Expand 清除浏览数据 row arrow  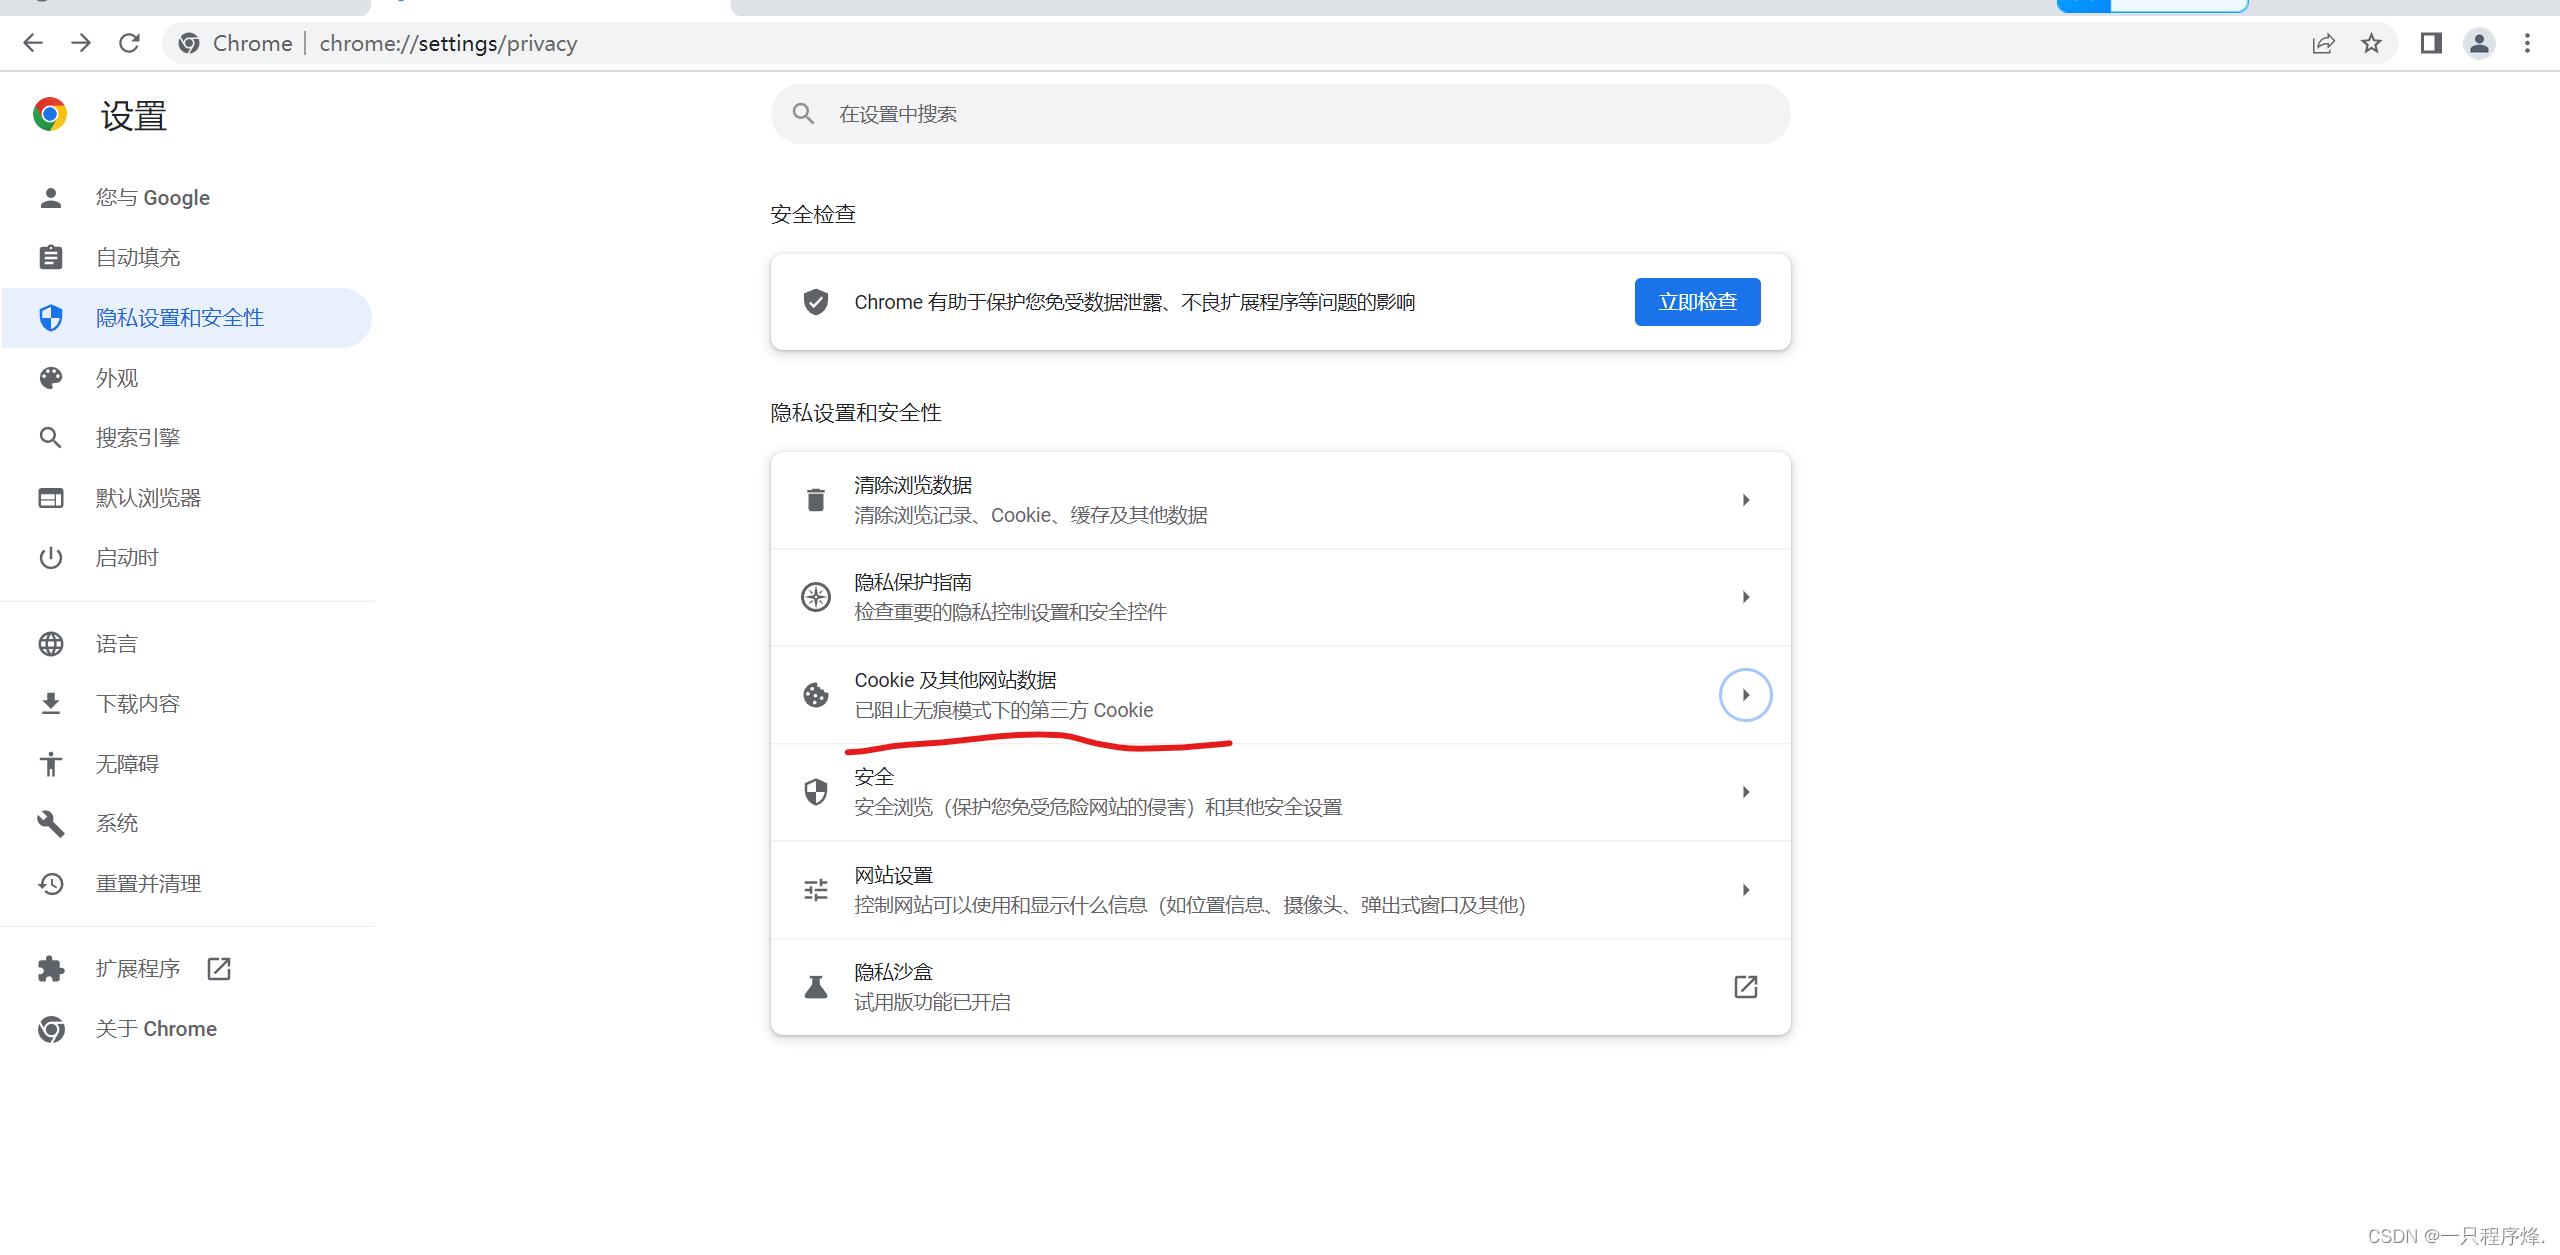click(1745, 500)
